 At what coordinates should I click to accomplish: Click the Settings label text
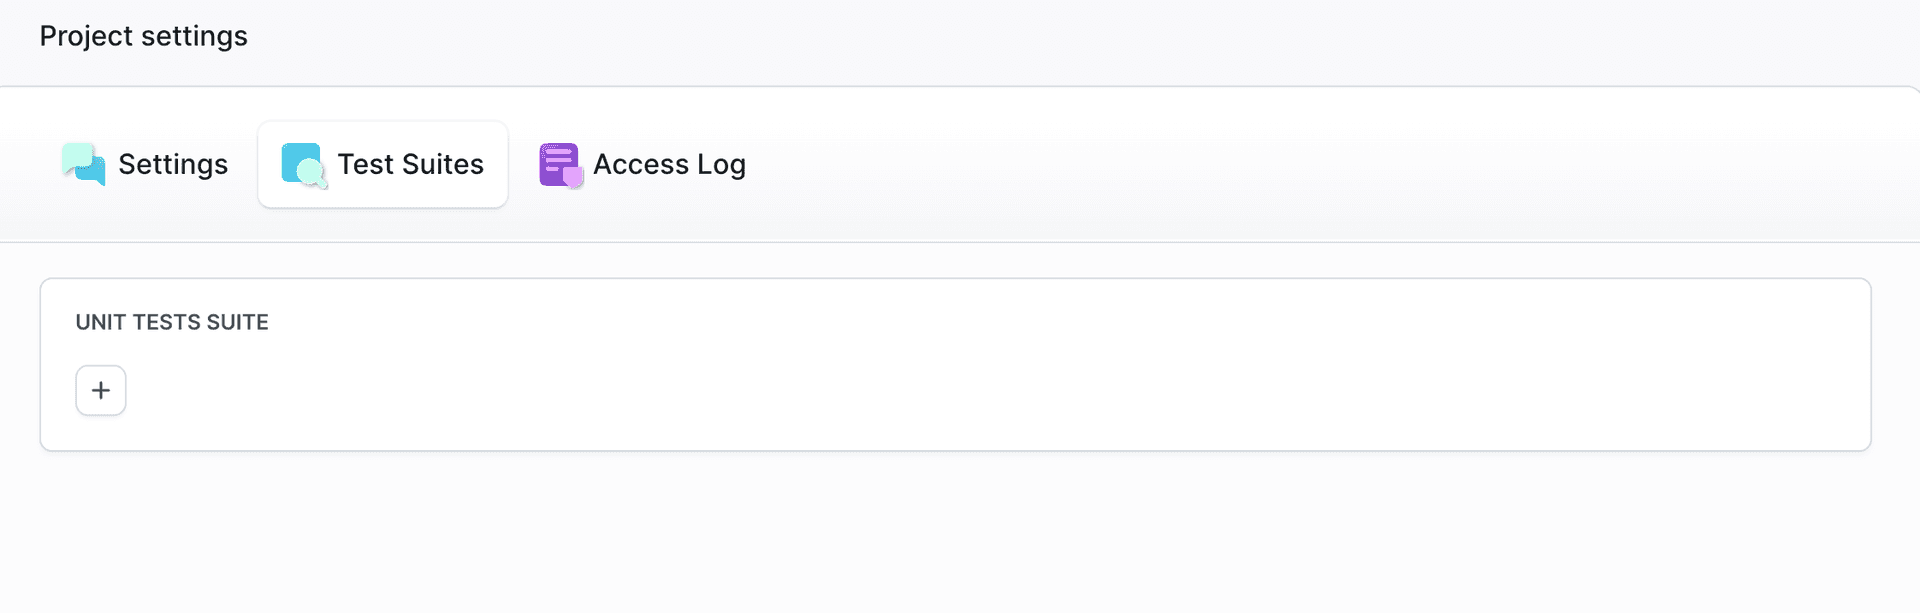[172, 164]
